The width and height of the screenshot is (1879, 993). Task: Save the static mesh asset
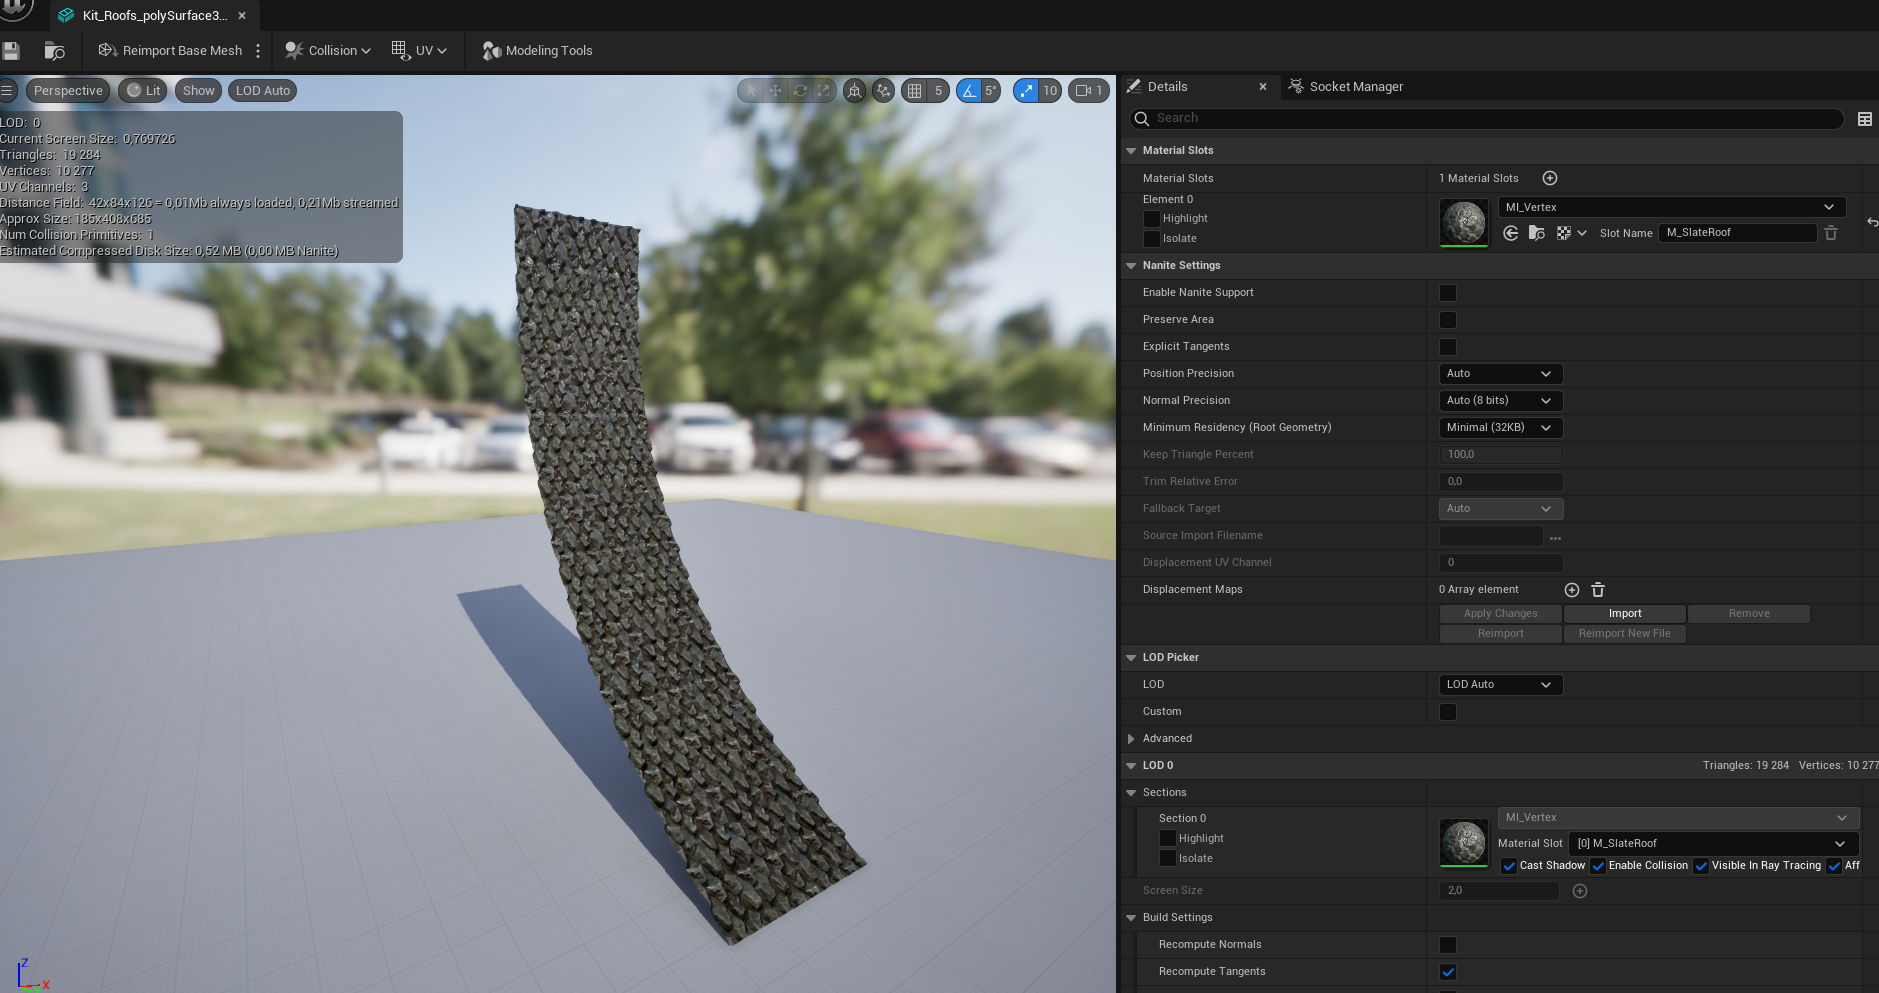tap(11, 51)
